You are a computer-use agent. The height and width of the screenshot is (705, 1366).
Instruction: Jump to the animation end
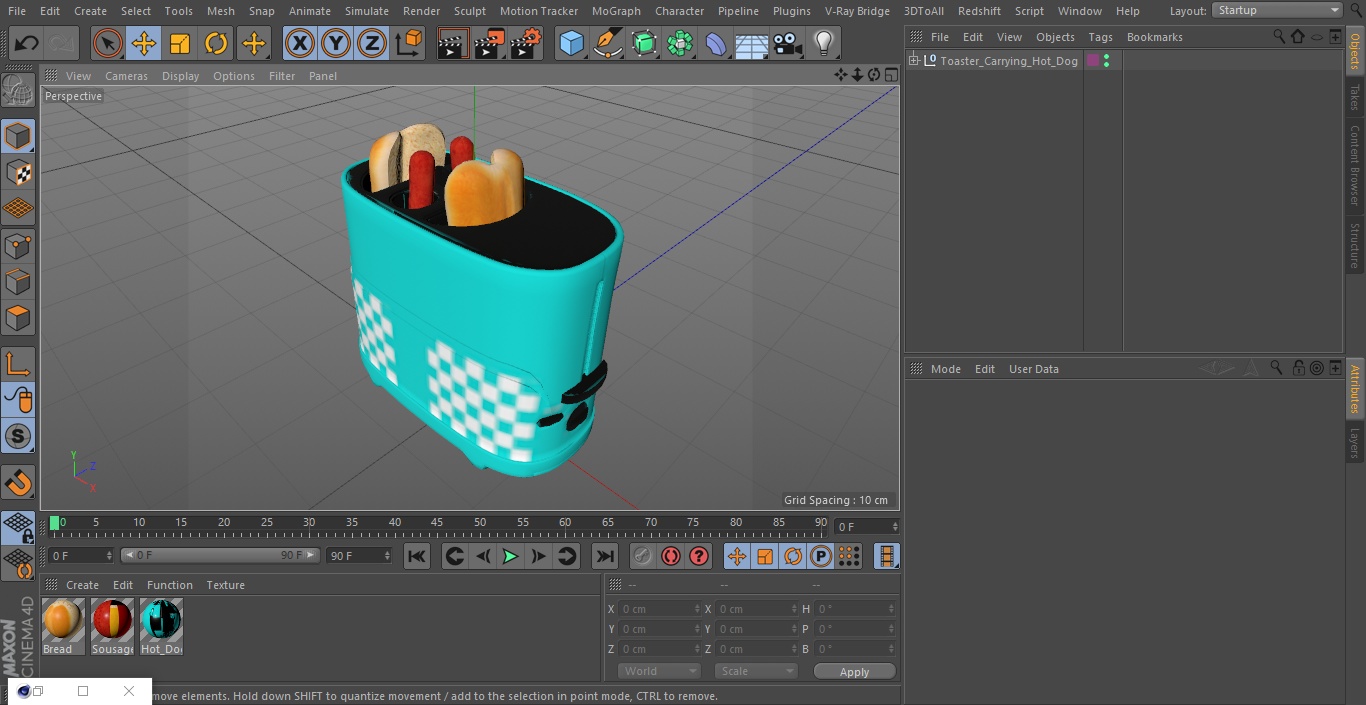point(605,556)
